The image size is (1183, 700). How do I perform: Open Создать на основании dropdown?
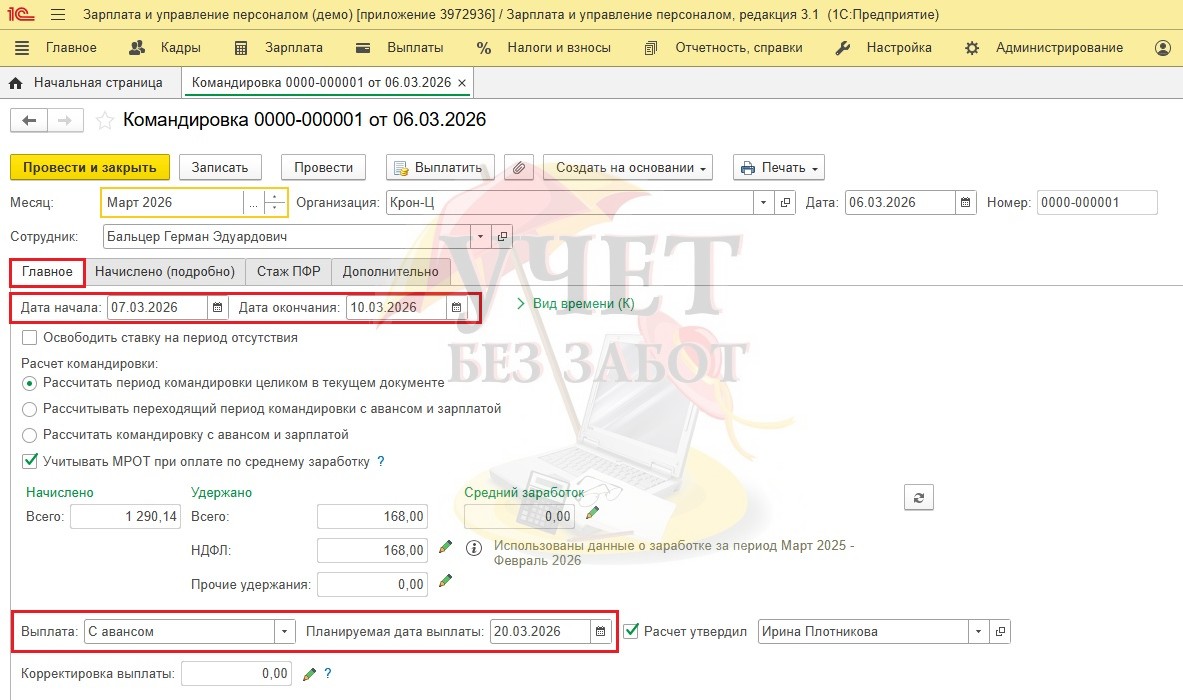pos(627,168)
